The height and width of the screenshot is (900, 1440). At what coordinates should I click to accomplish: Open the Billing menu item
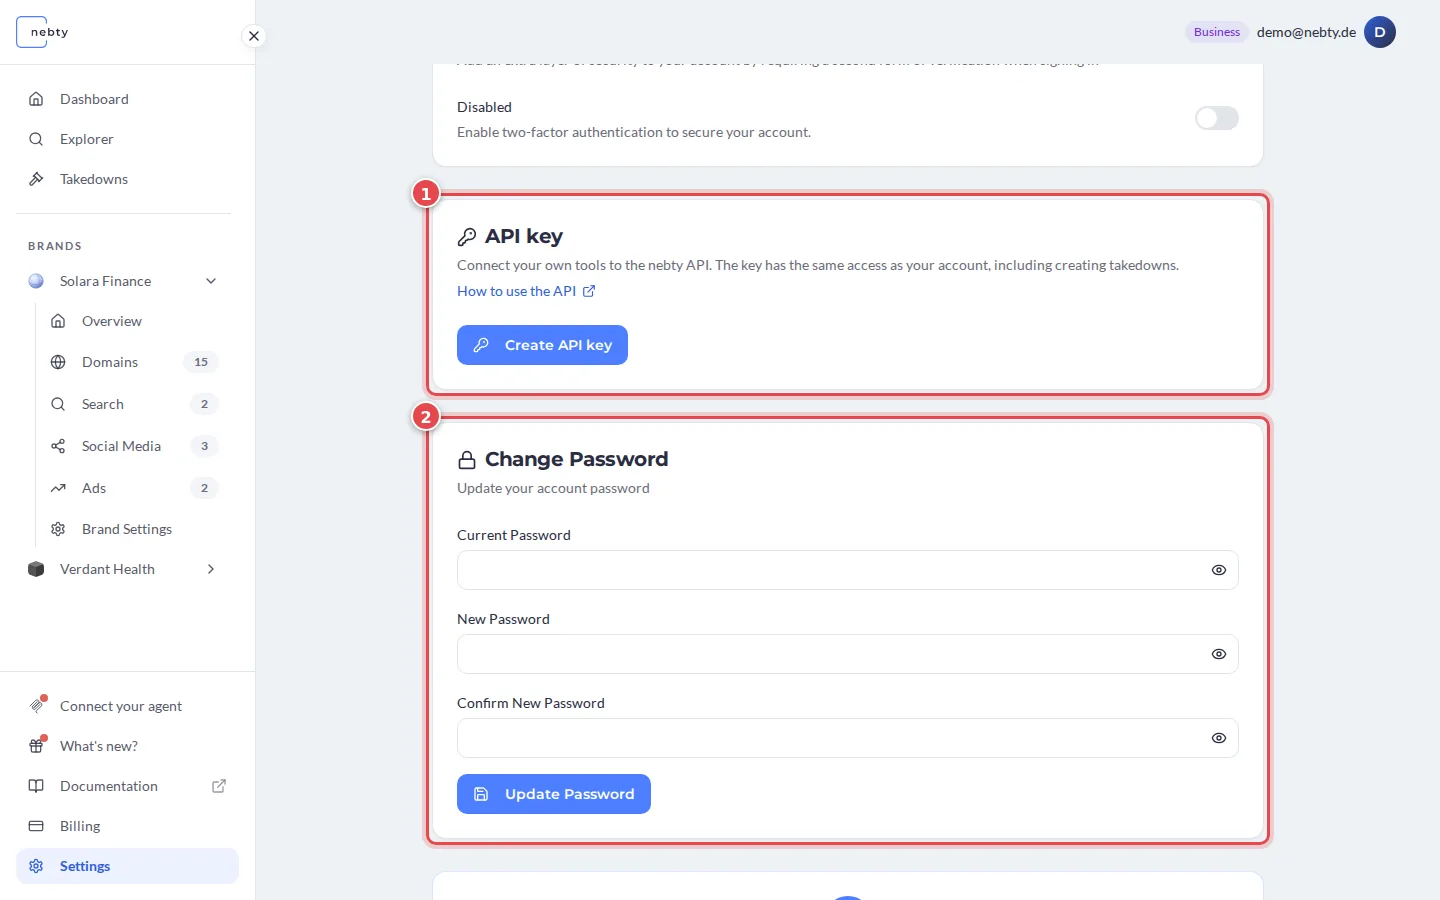point(127,826)
